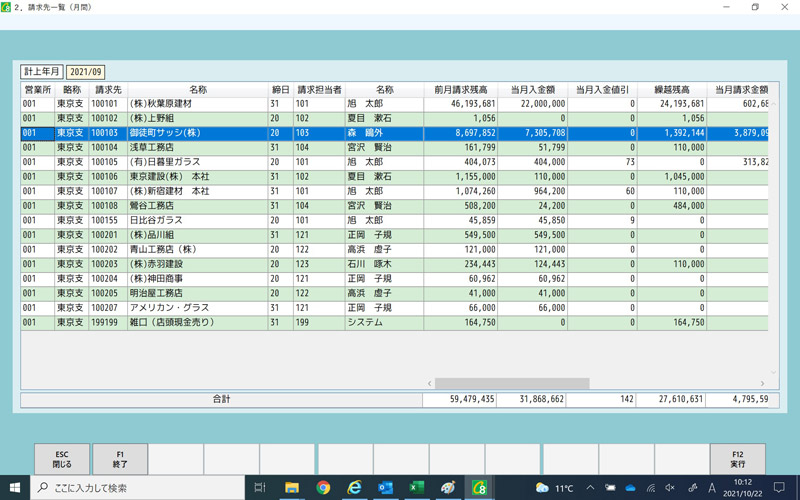Select the 青山工務店（株） row
The image size is (800, 500).
click(394, 250)
